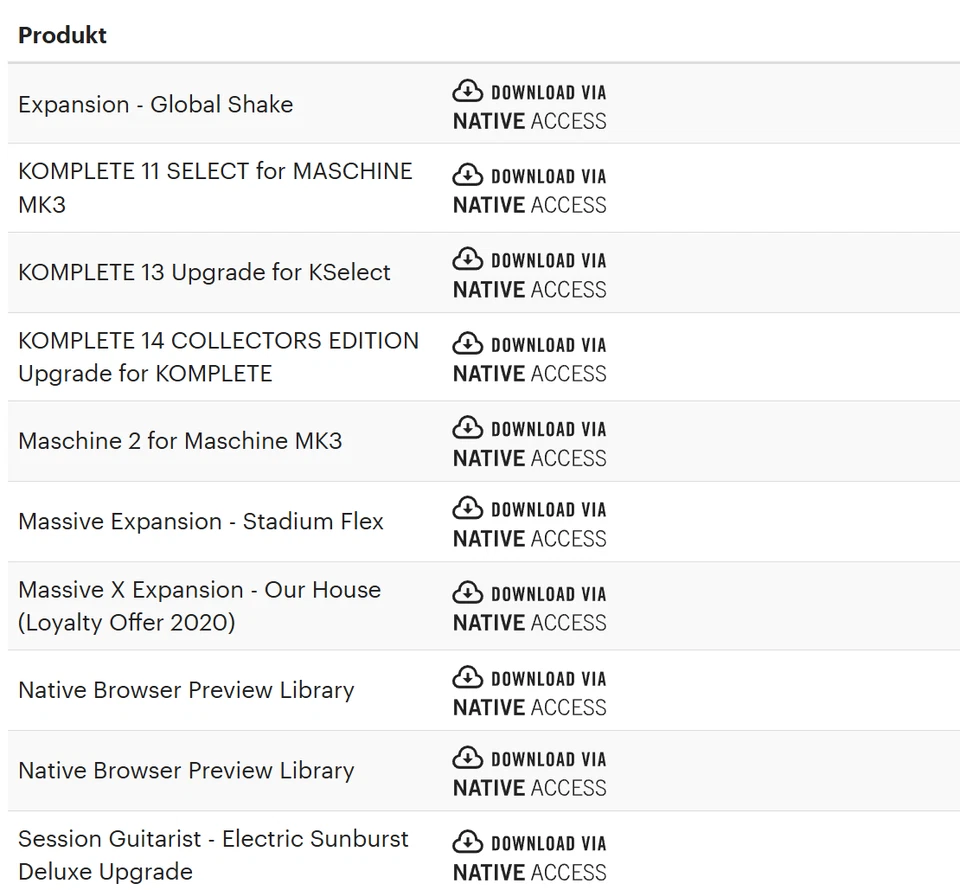The height and width of the screenshot is (890, 960).
Task: Click the download cloud icon for the first Native Browser Preview Library
Action: tap(466, 677)
